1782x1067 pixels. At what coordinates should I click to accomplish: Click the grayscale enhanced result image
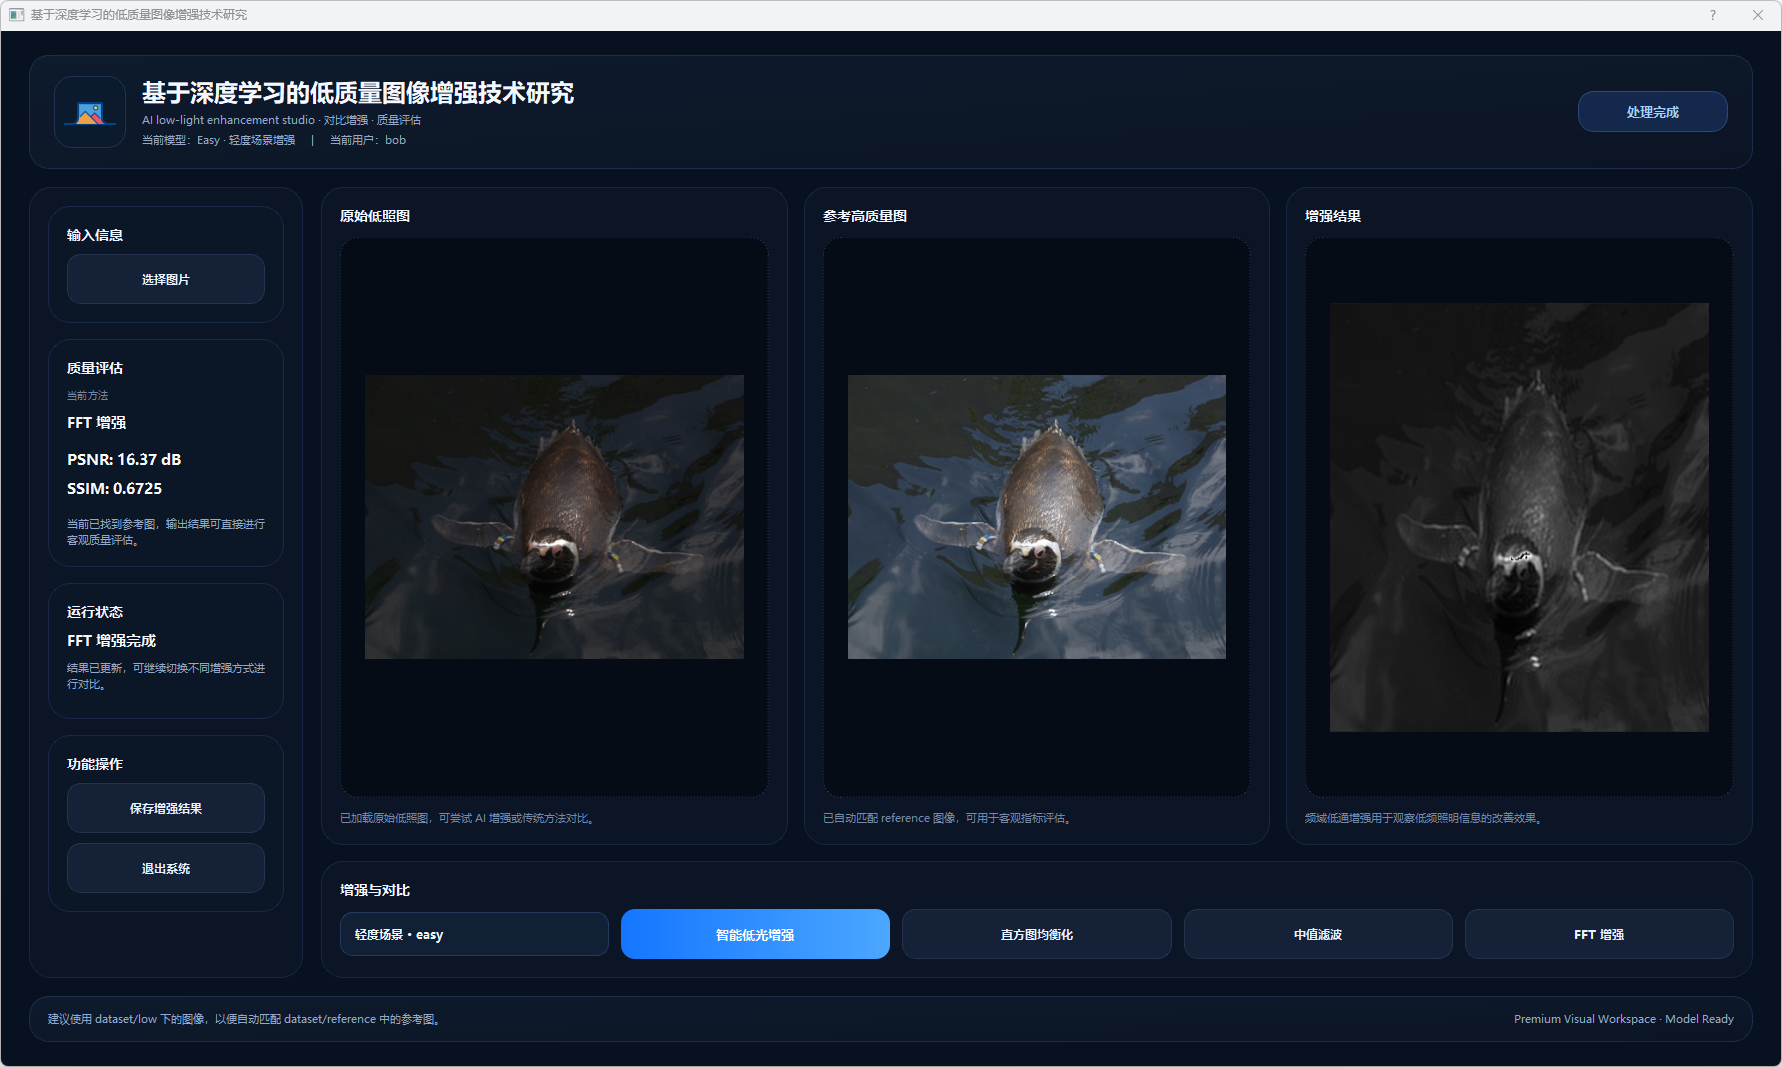(x=1518, y=517)
